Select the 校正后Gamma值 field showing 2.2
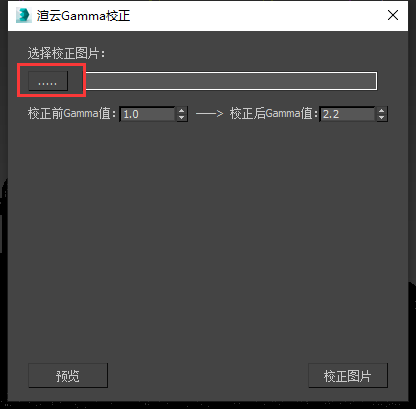This screenshot has height=409, width=416. pos(347,114)
